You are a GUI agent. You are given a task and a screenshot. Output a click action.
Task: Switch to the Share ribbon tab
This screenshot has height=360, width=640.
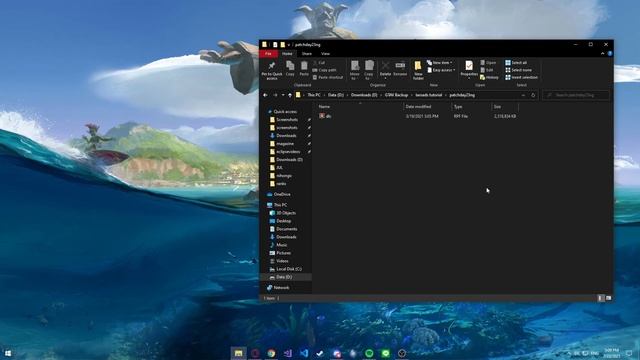tap(307, 53)
